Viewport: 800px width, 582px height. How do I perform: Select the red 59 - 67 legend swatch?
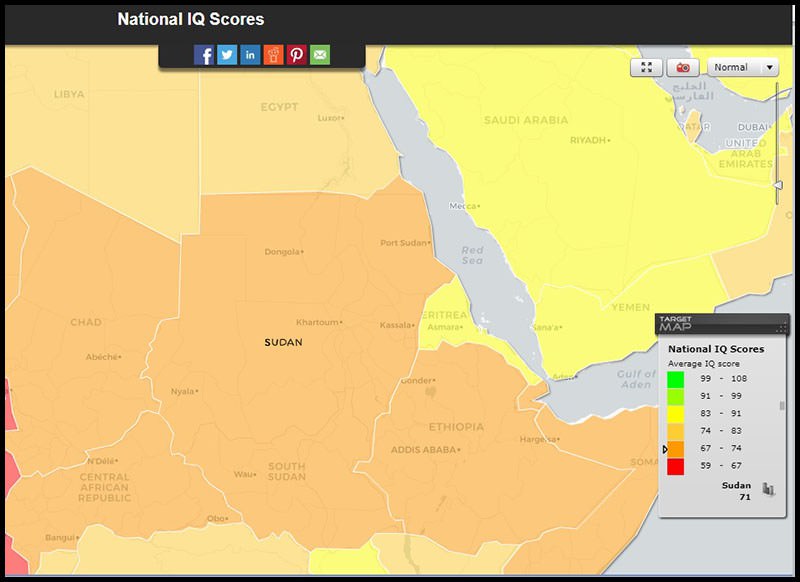[x=675, y=466]
